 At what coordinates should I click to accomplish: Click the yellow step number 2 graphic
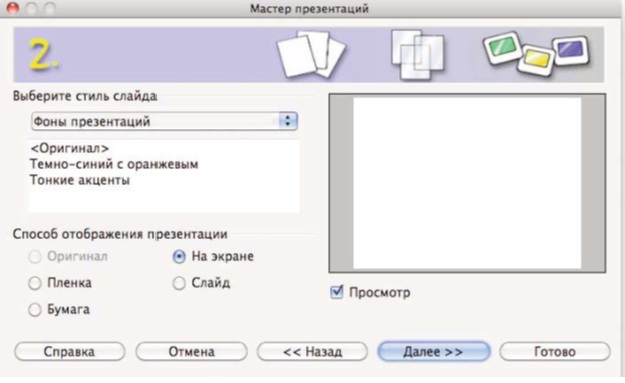[43, 55]
